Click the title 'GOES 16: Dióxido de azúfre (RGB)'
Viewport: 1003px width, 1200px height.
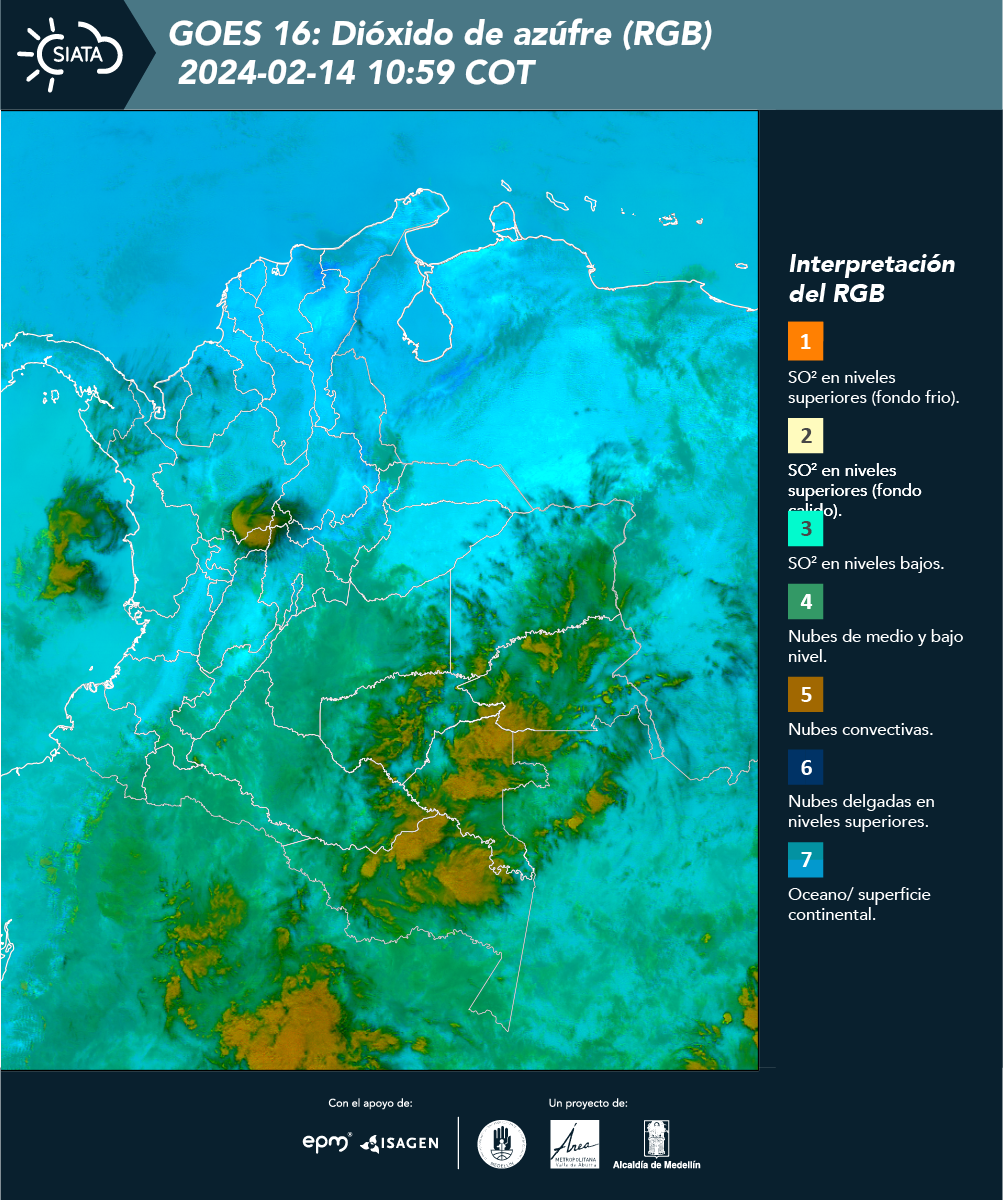(441, 34)
